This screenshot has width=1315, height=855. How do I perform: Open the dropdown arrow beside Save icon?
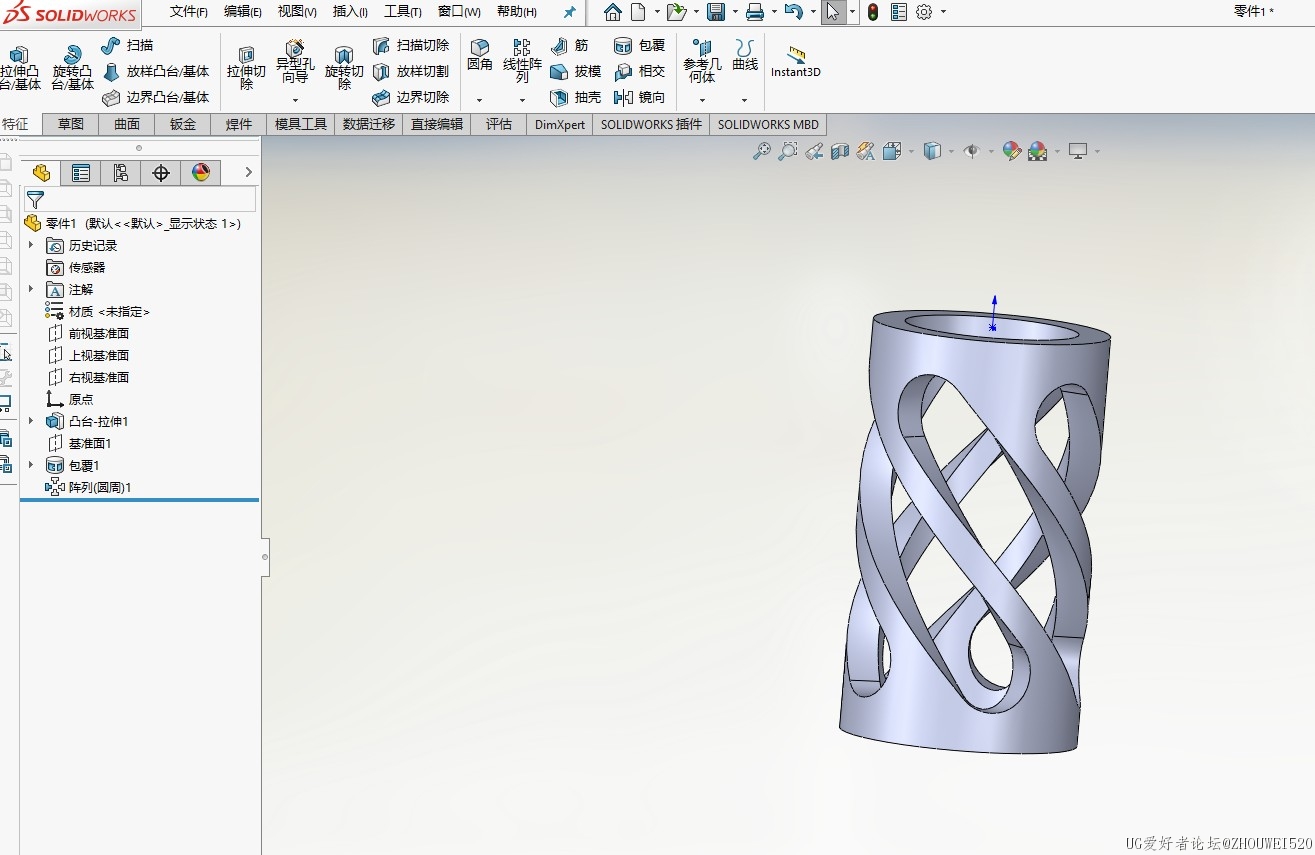[735, 12]
